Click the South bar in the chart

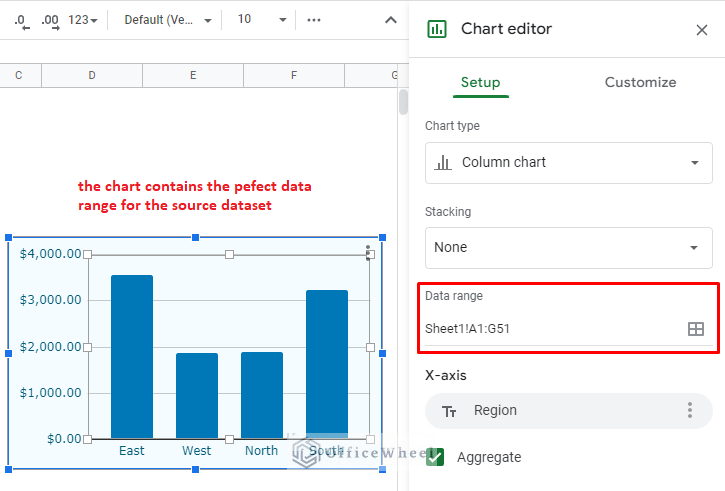(327, 364)
